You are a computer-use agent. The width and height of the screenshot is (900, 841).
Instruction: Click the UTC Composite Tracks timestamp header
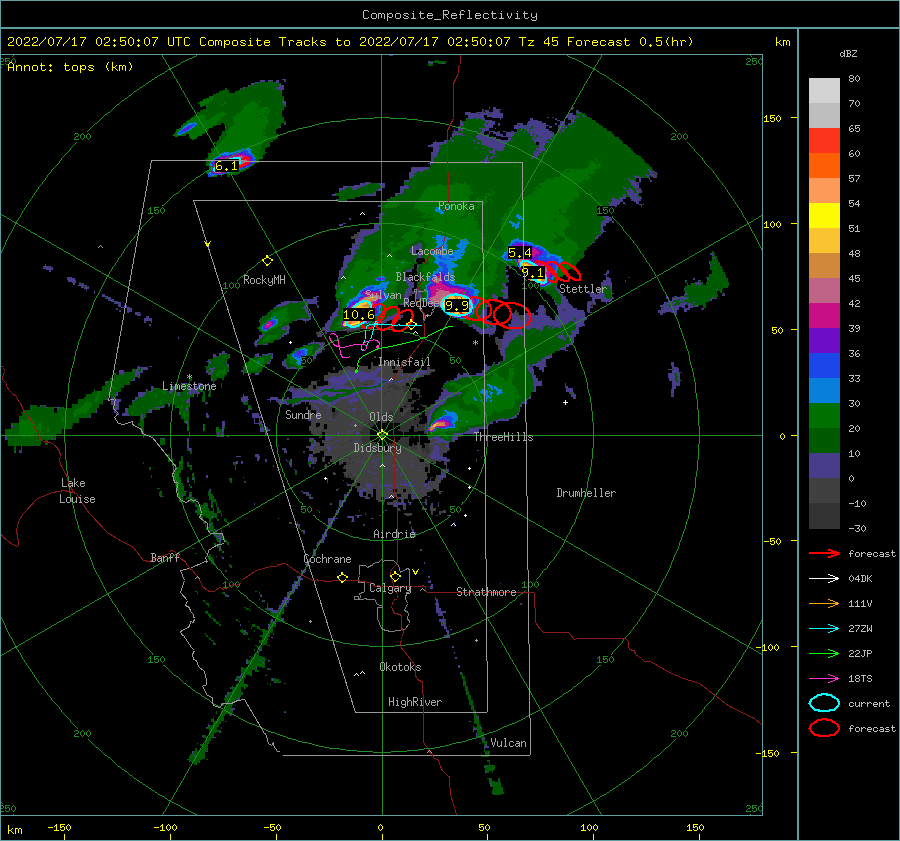point(350,42)
